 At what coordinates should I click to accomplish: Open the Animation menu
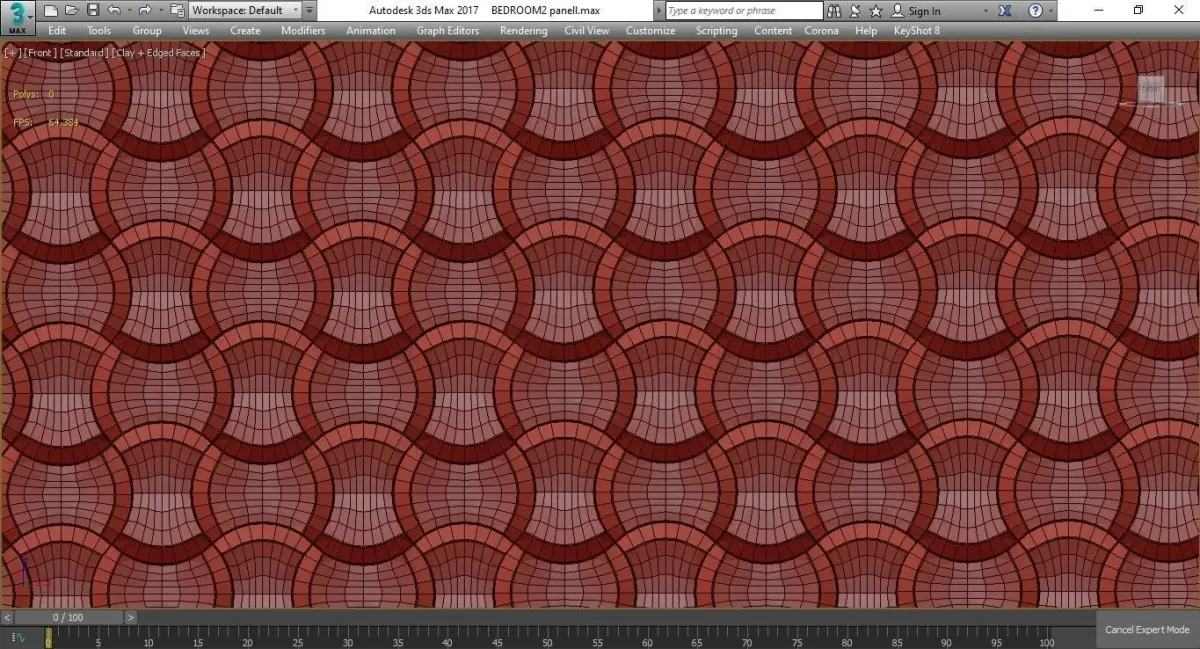[371, 30]
